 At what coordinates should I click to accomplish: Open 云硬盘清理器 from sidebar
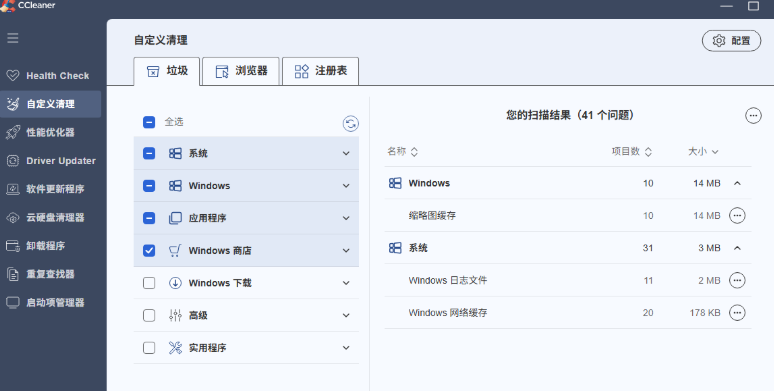point(50,217)
